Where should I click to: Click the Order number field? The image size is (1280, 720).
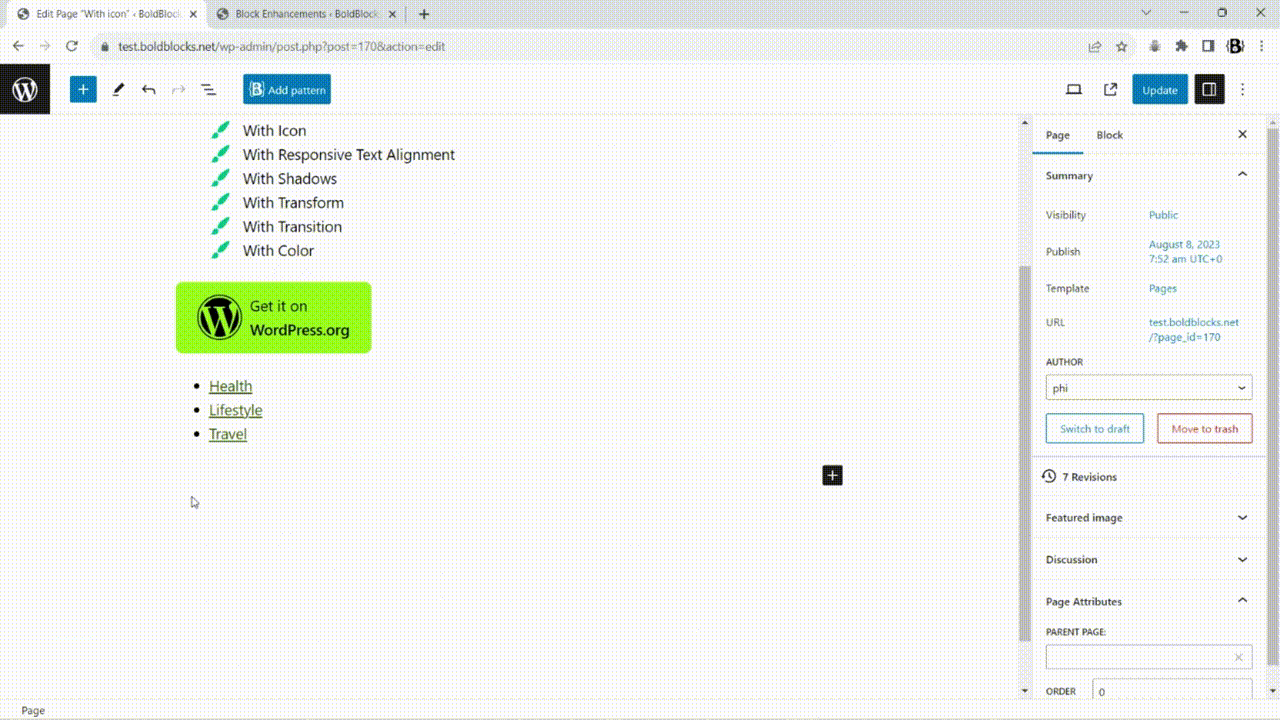1172,691
